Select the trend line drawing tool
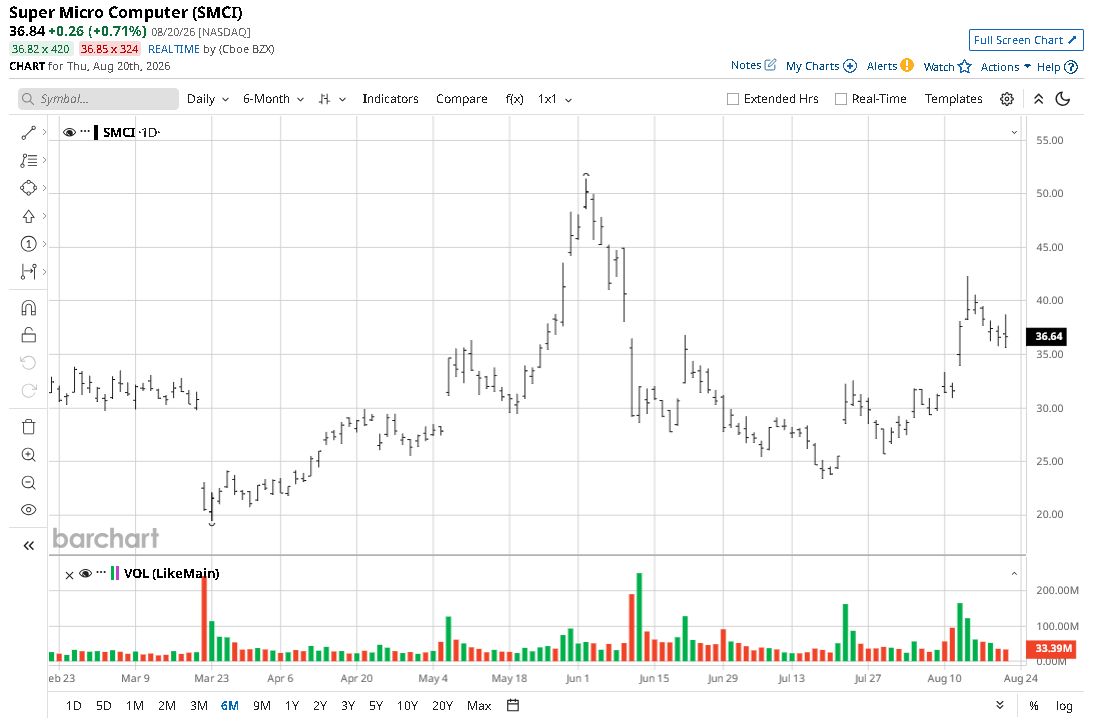 pos(29,132)
